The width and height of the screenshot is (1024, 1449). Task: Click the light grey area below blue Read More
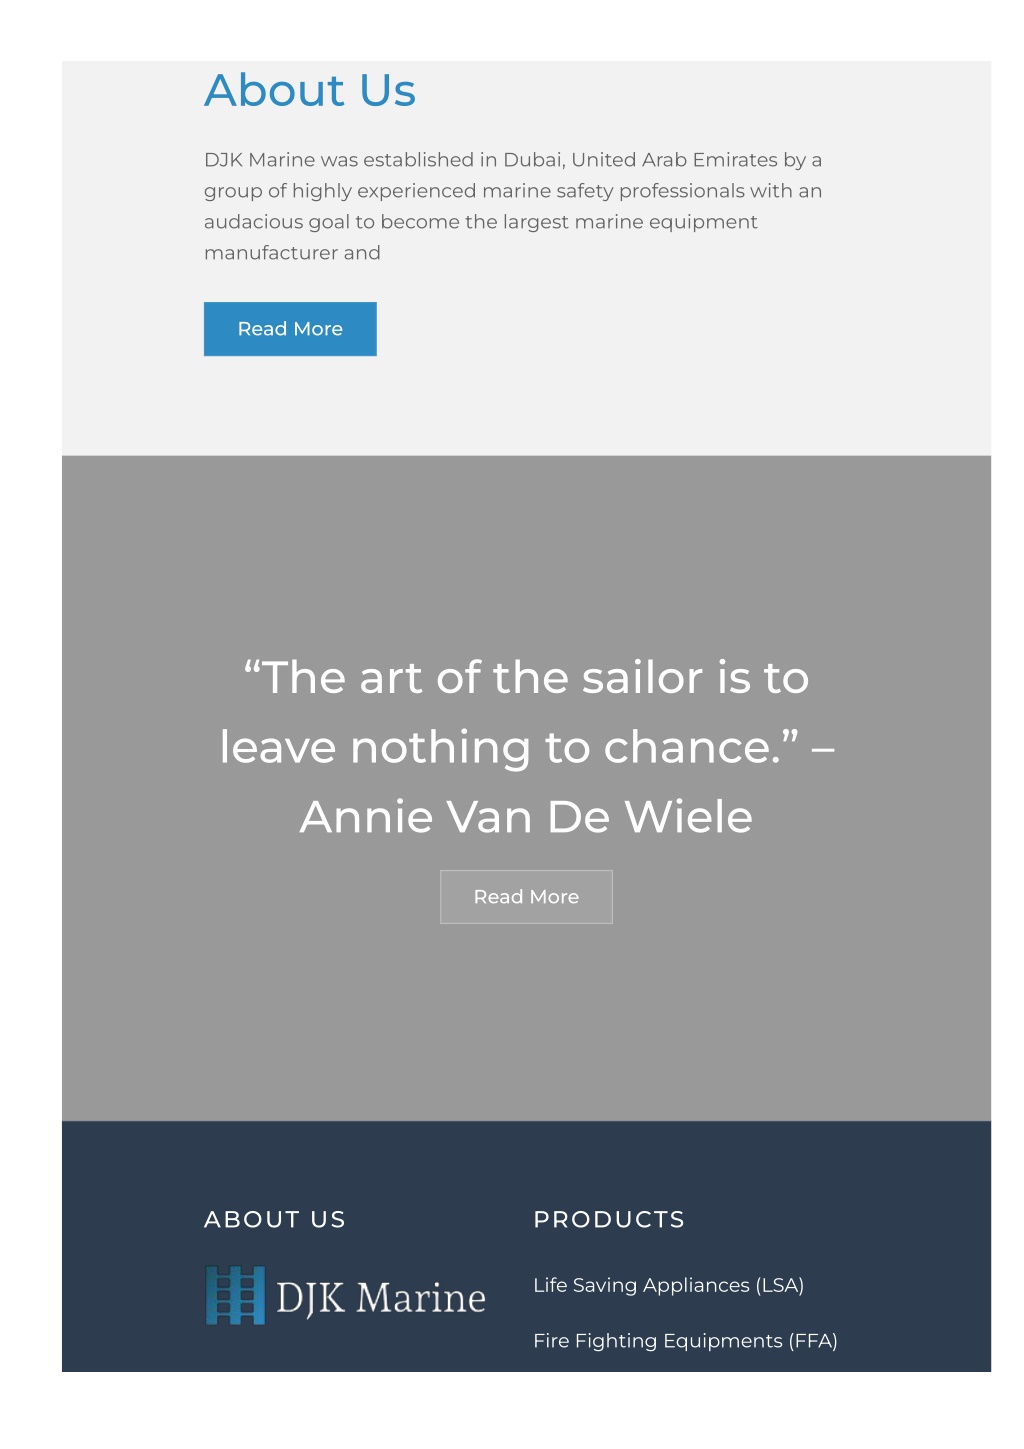coord(526,405)
